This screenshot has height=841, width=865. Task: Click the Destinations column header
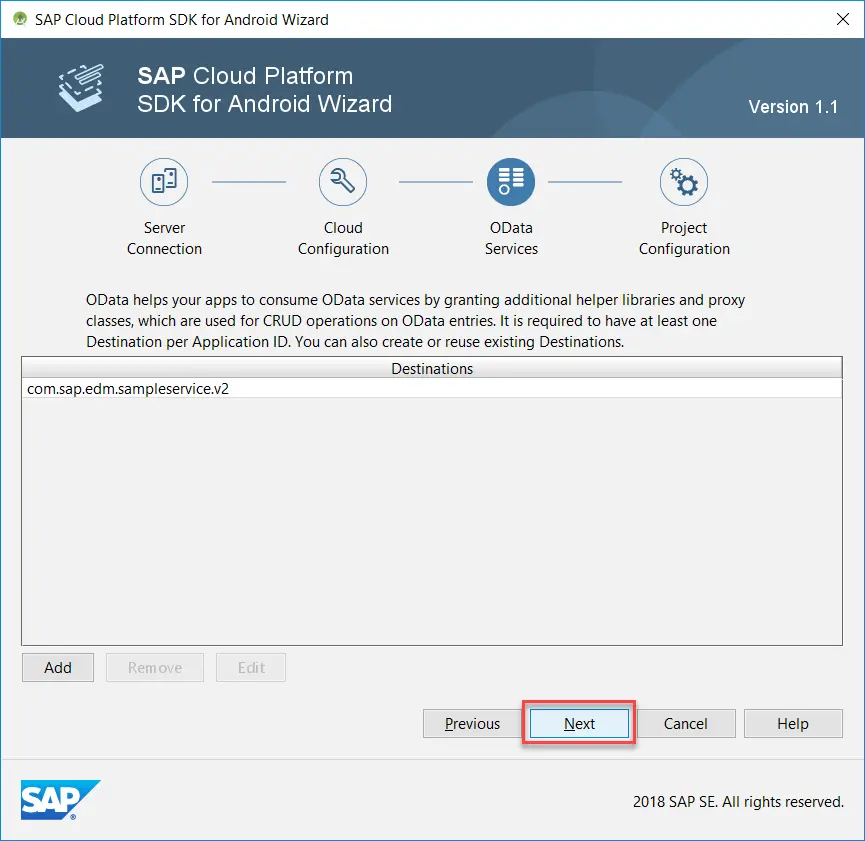[432, 368]
